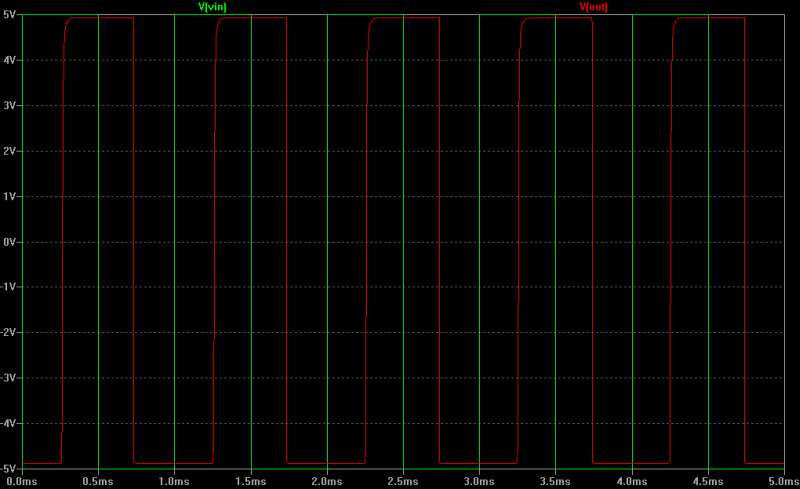Click the -4V vertical axis label
This screenshot has height=489, width=800.
point(8,423)
